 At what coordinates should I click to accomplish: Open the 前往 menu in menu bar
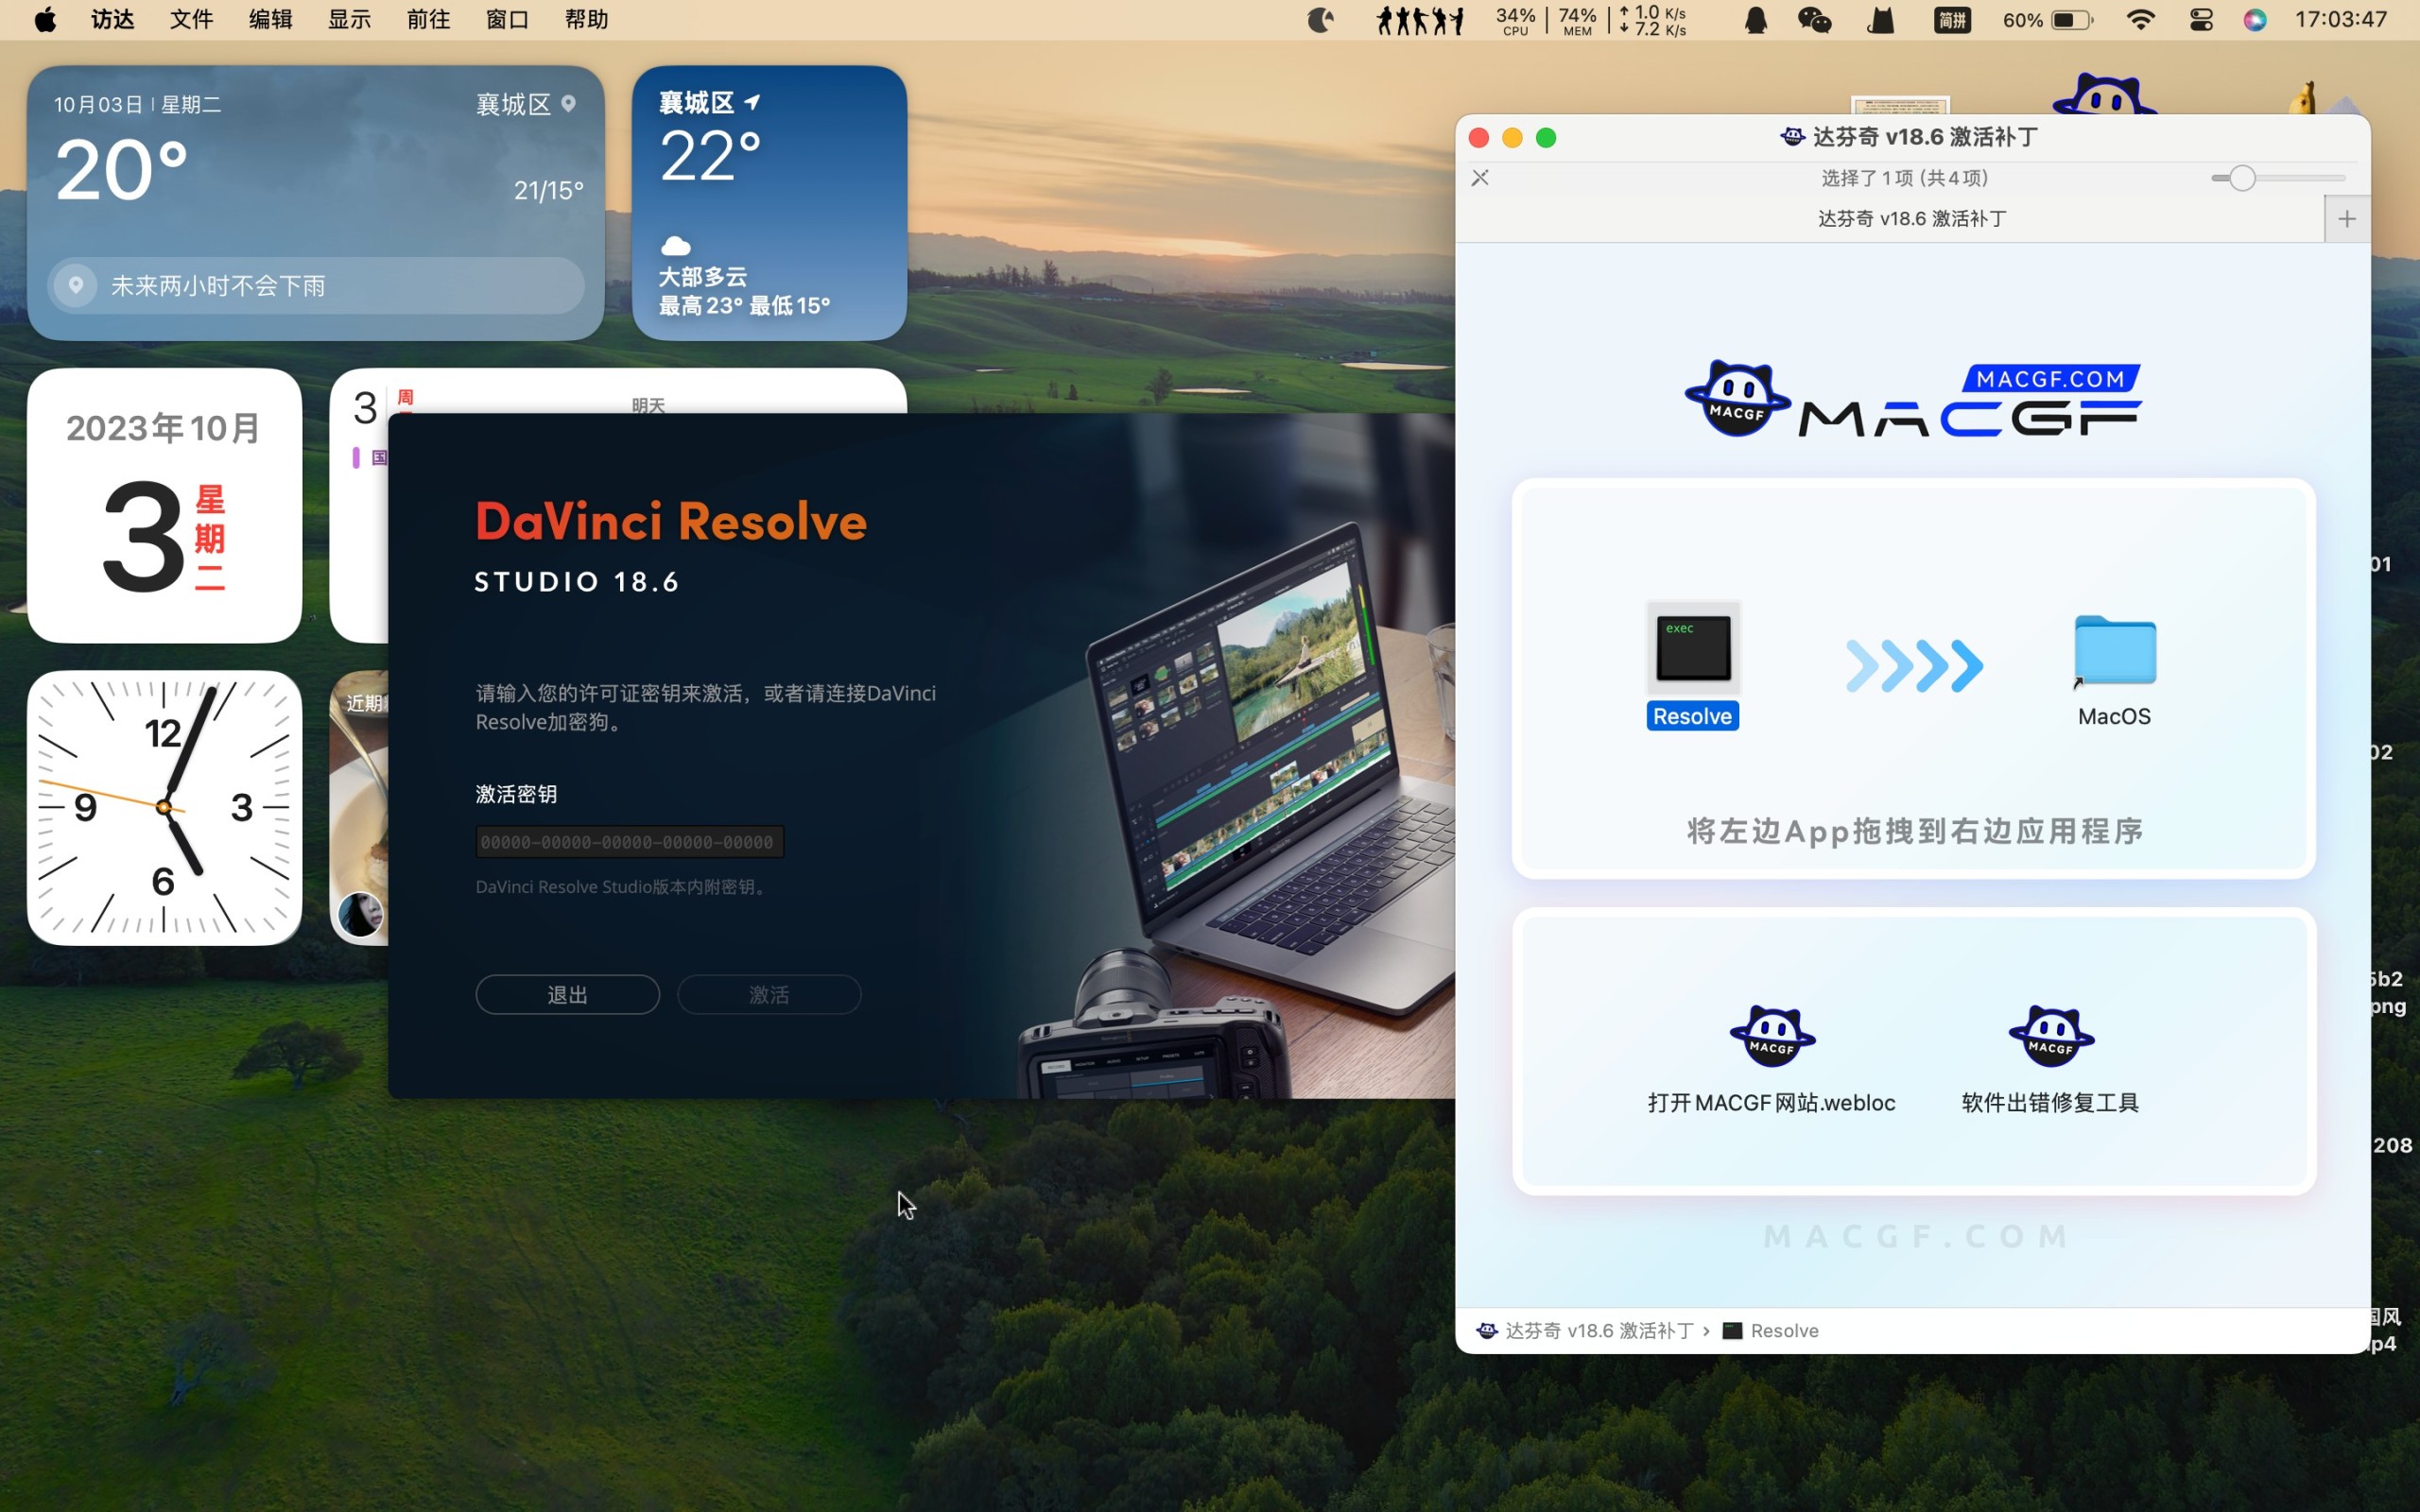428,20
